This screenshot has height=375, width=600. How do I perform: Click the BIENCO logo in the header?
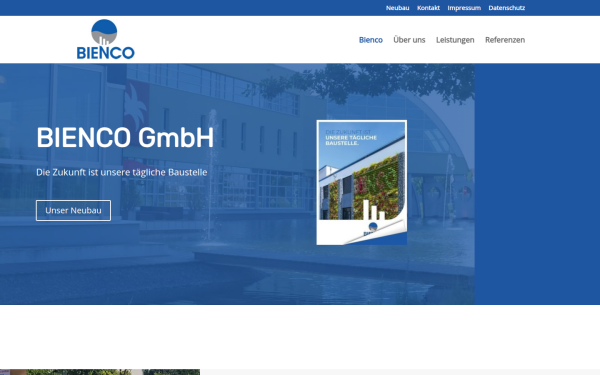point(106,39)
